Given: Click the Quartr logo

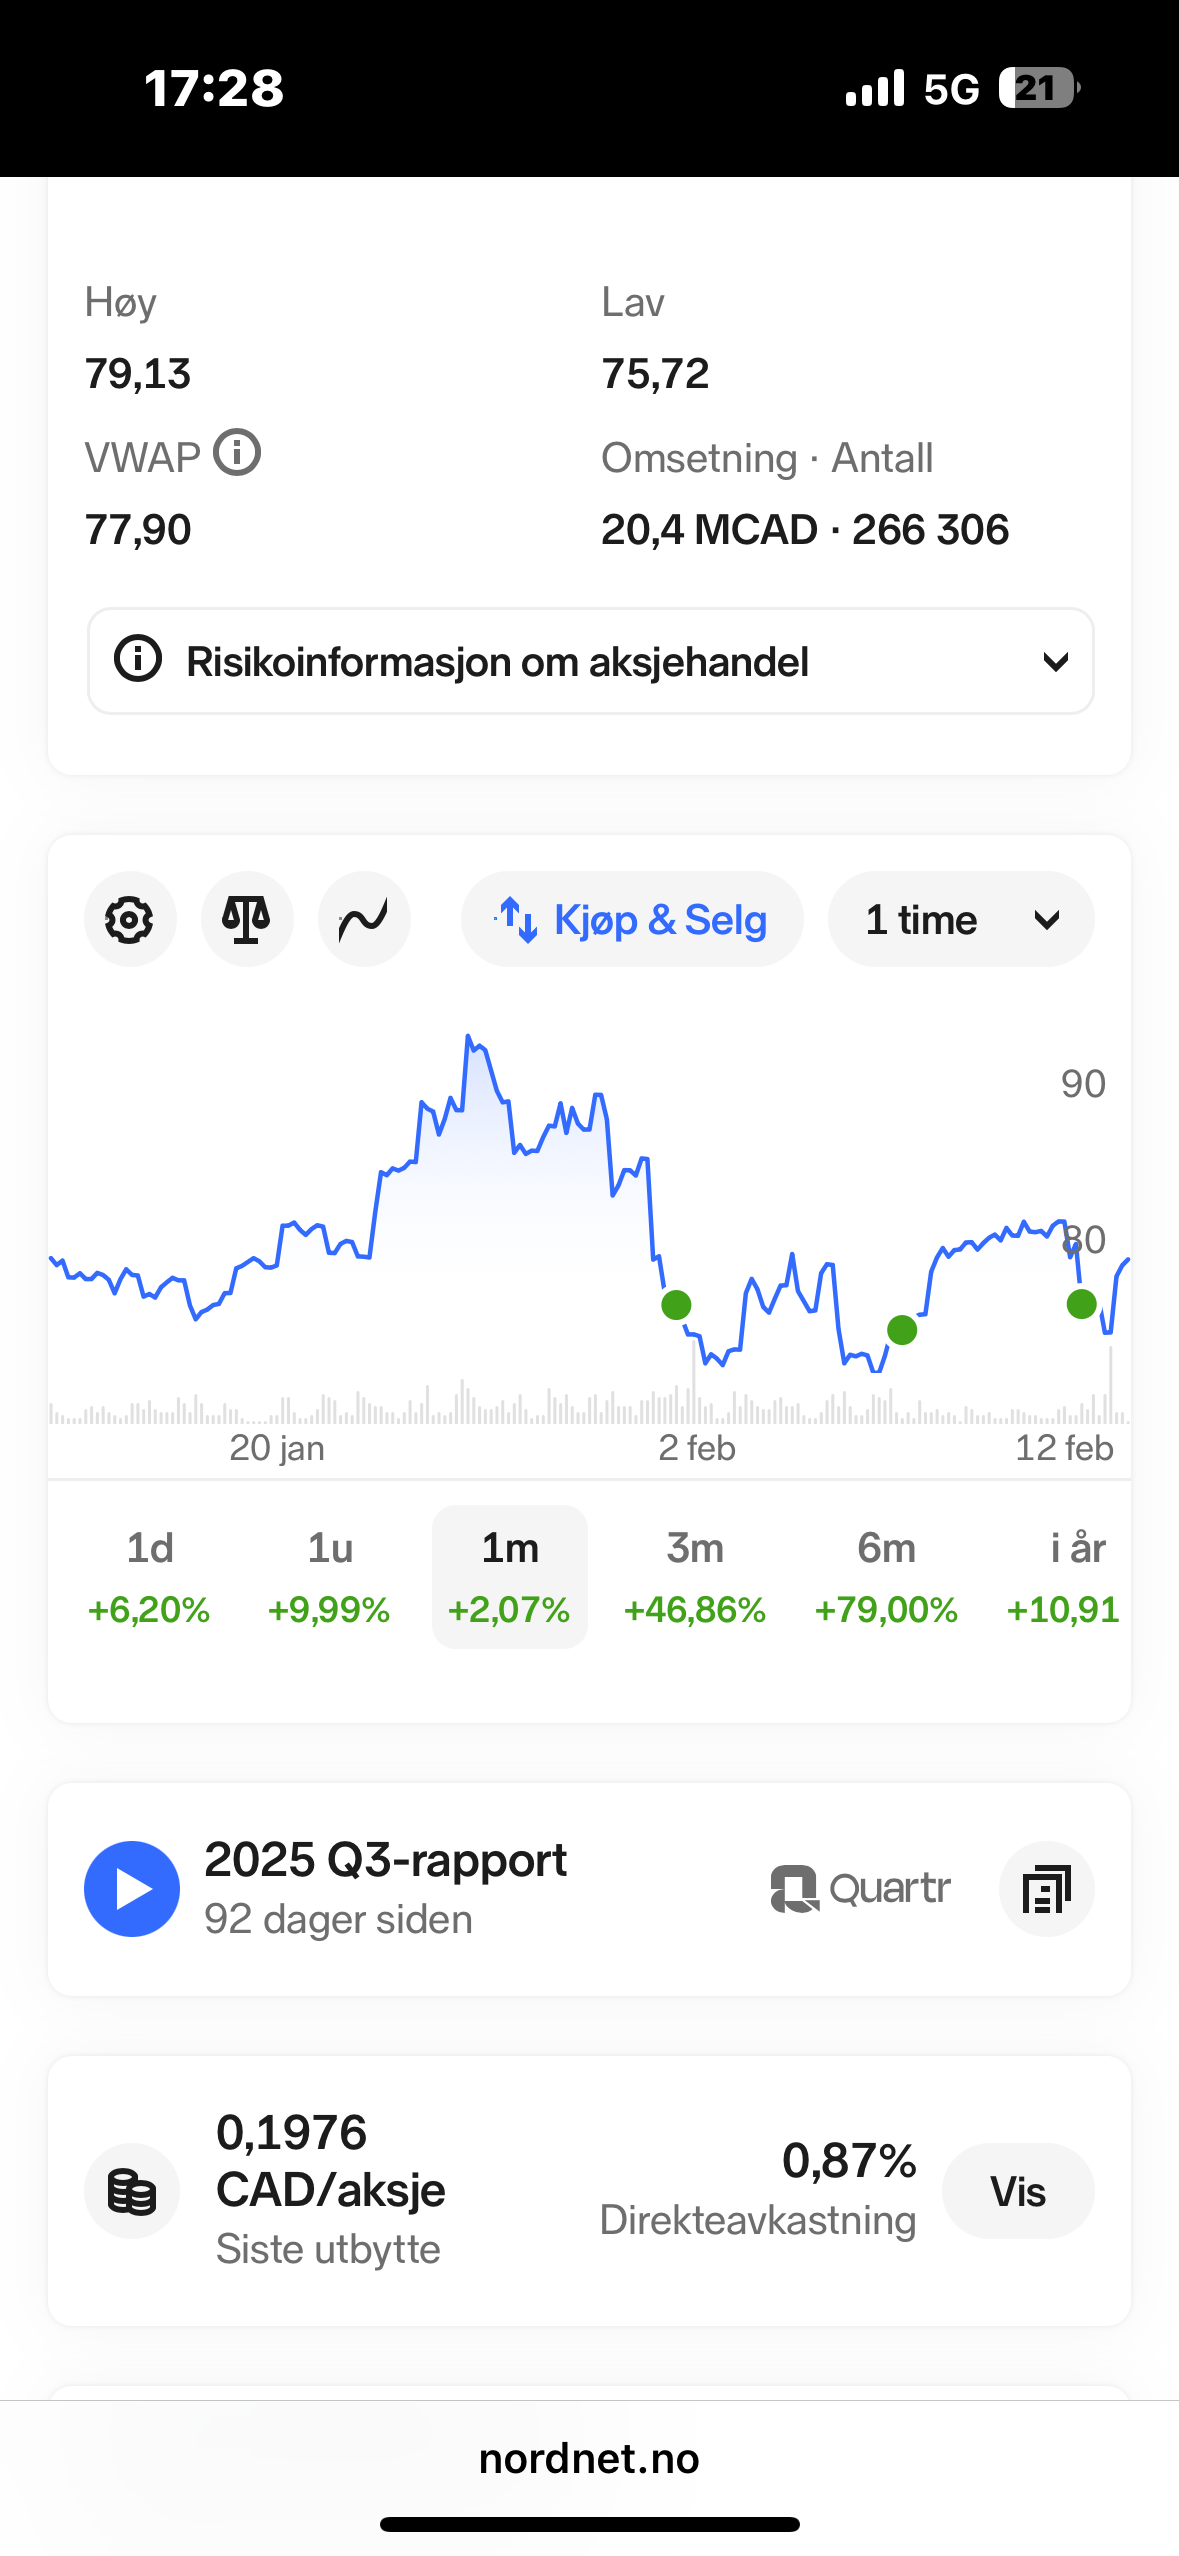Looking at the screenshot, I should click(860, 1888).
